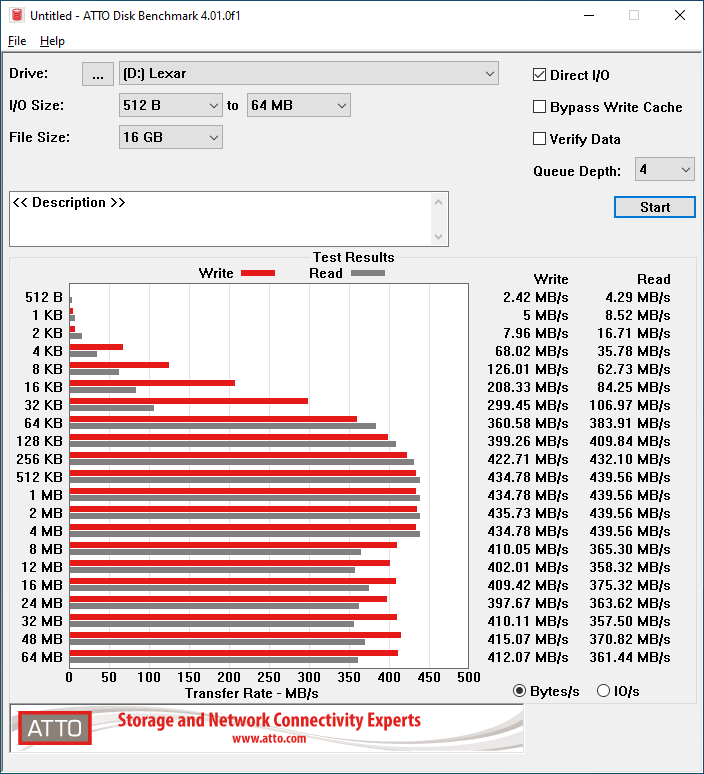Click the write value 68.02 MB/s
This screenshot has height=774, width=704.
tap(532, 351)
